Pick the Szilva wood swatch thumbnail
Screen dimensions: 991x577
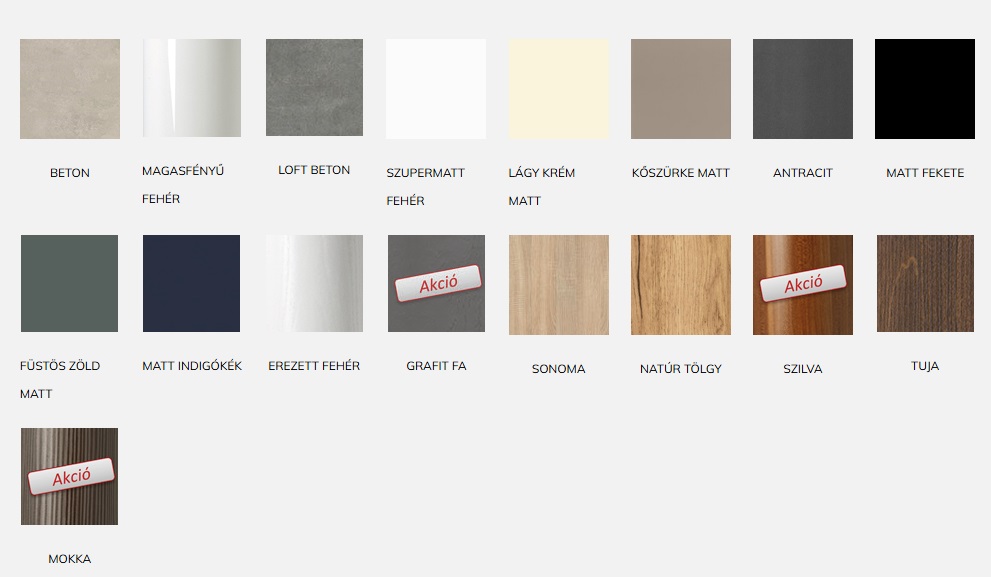pos(803,285)
